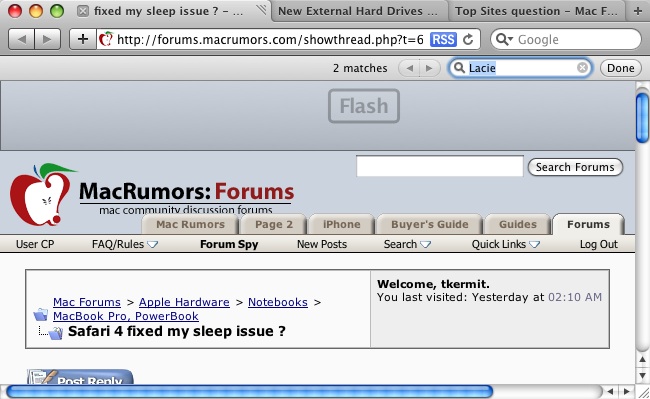Click the find bar magnifier icon
Viewport: 650px width, 399px height.
point(459,68)
